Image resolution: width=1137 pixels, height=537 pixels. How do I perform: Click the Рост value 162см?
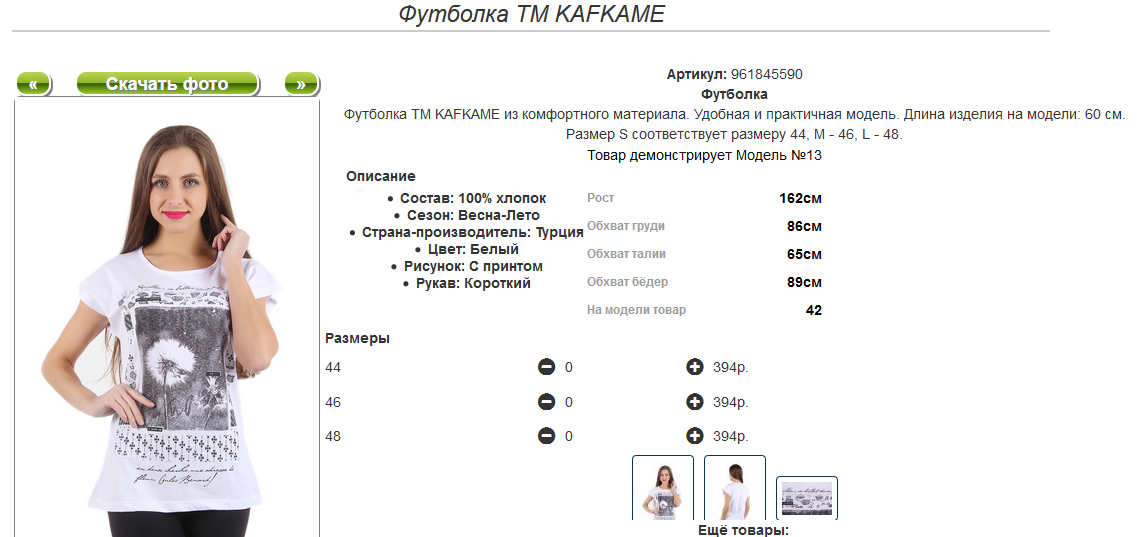[801, 199]
